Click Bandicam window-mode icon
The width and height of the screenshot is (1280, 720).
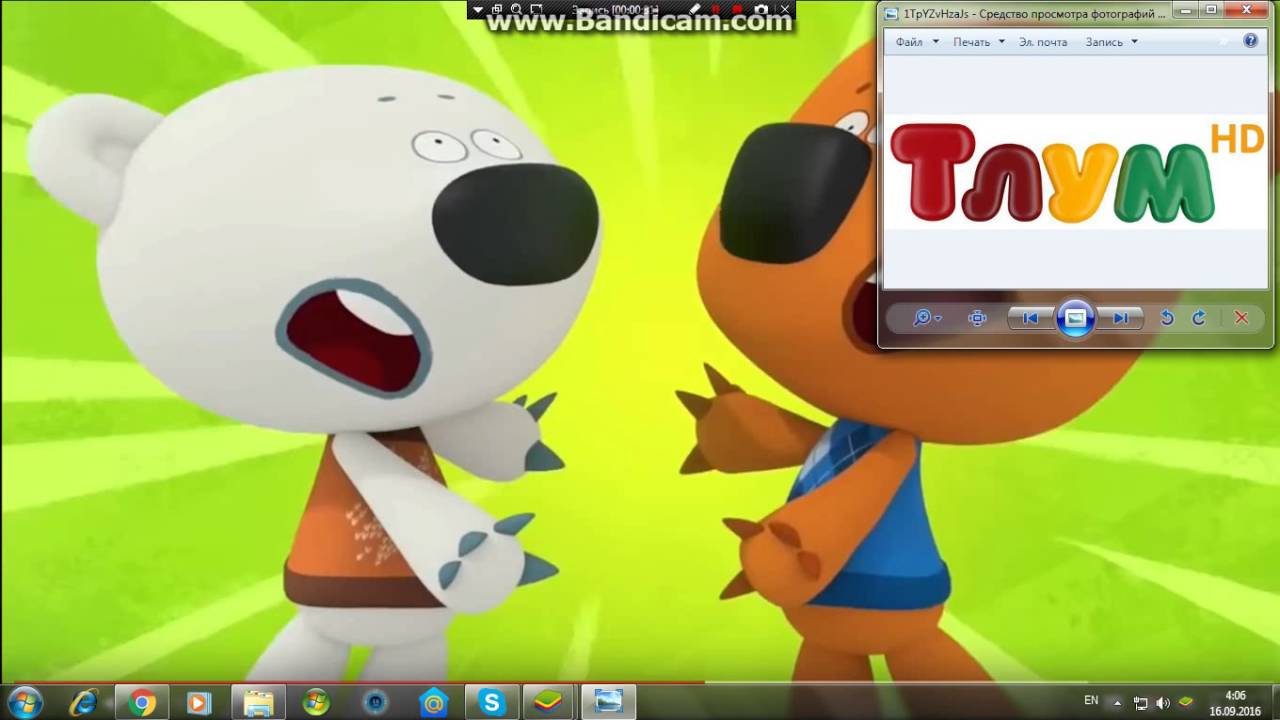tap(497, 10)
